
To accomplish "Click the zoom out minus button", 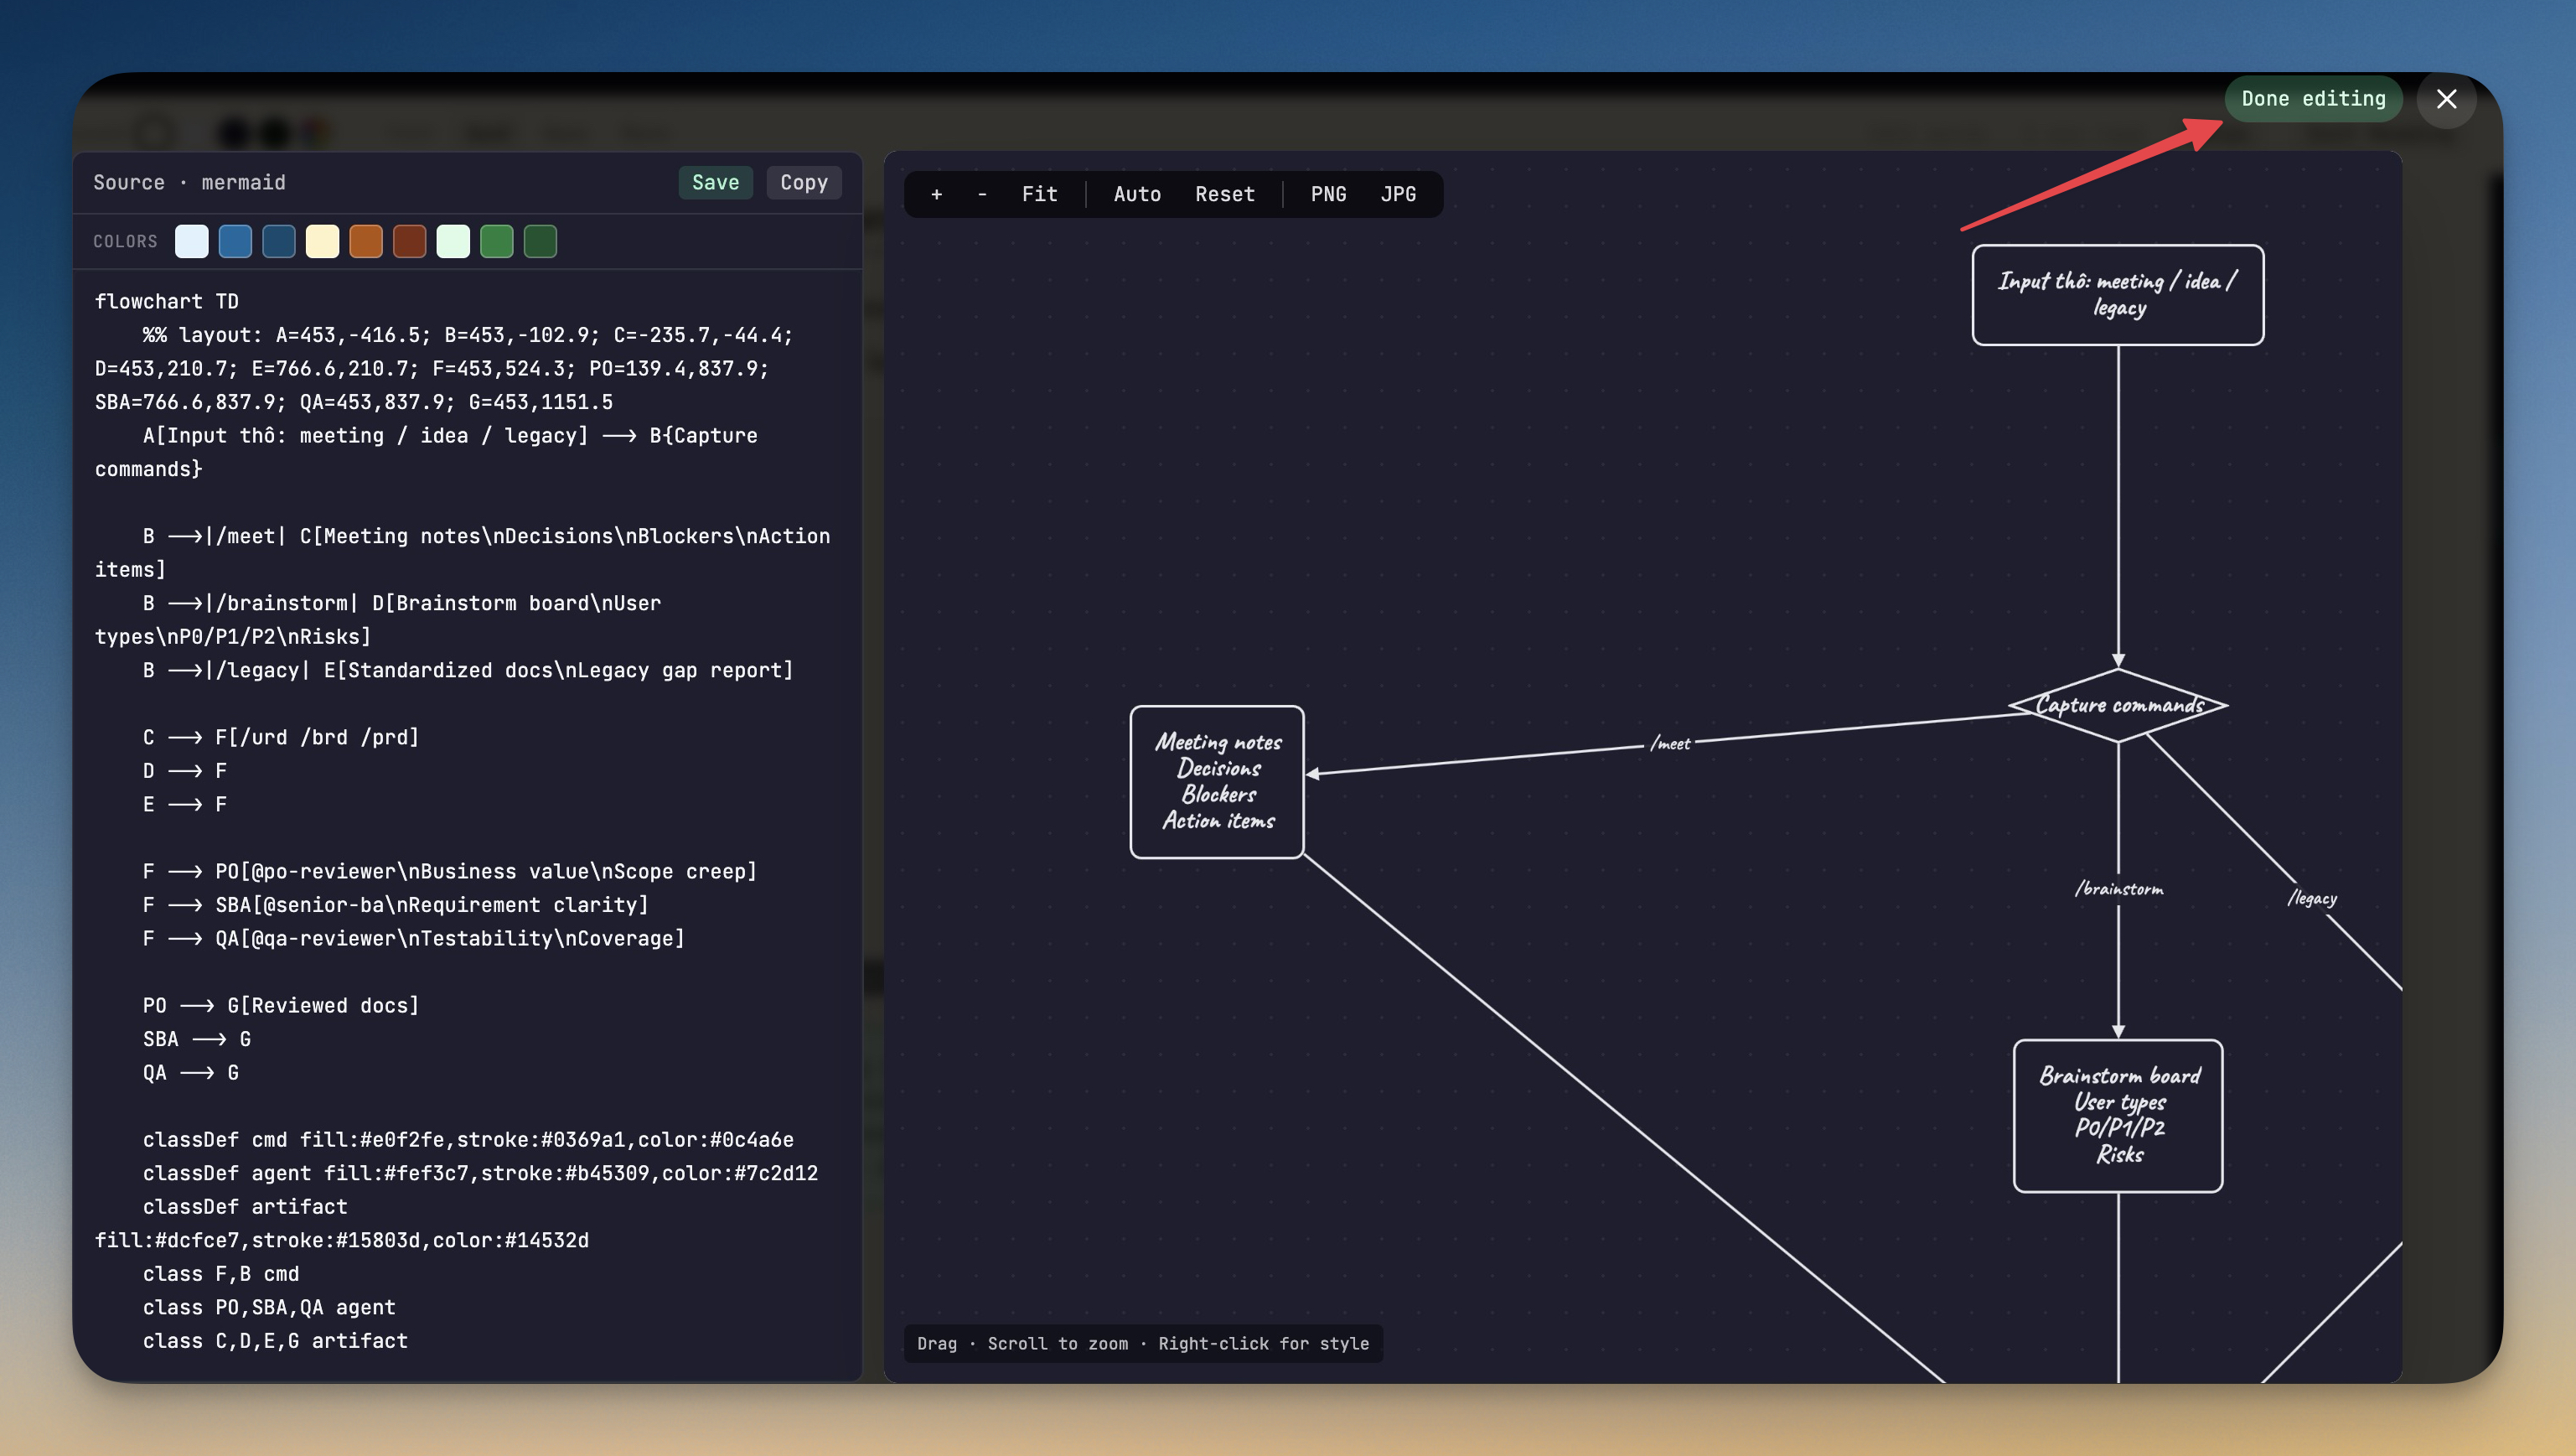I will pos(982,194).
